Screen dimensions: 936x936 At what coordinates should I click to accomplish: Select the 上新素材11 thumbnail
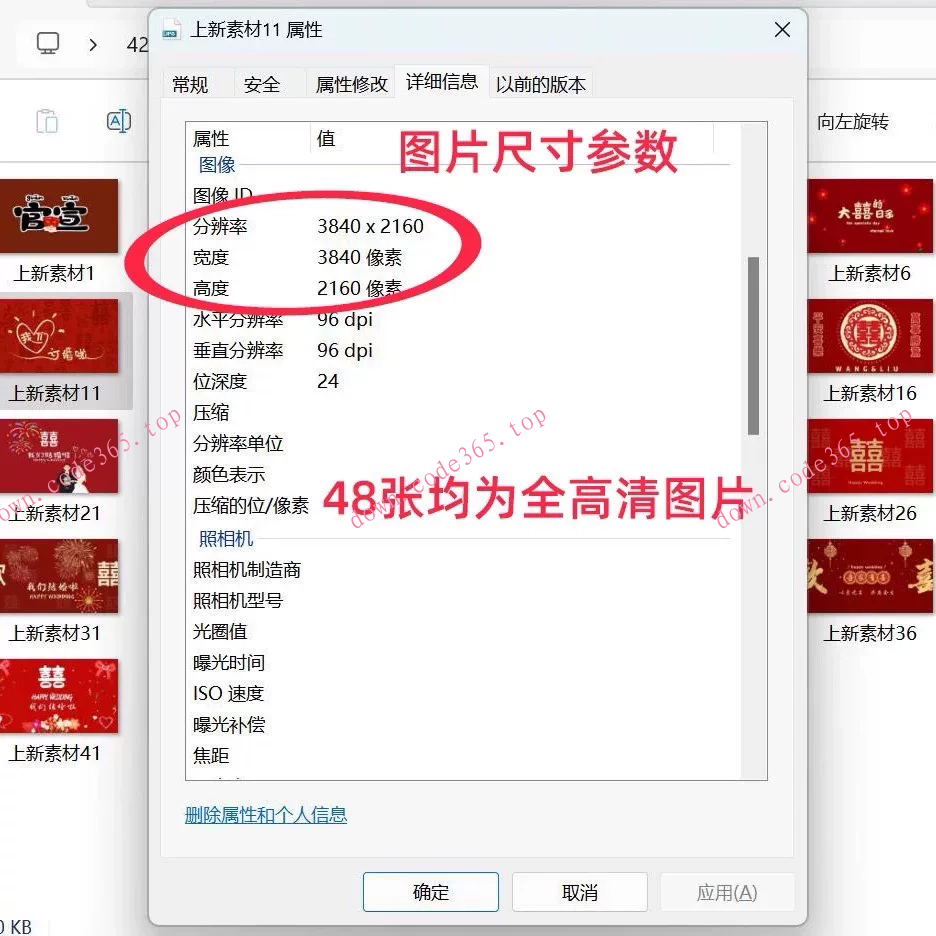point(60,337)
